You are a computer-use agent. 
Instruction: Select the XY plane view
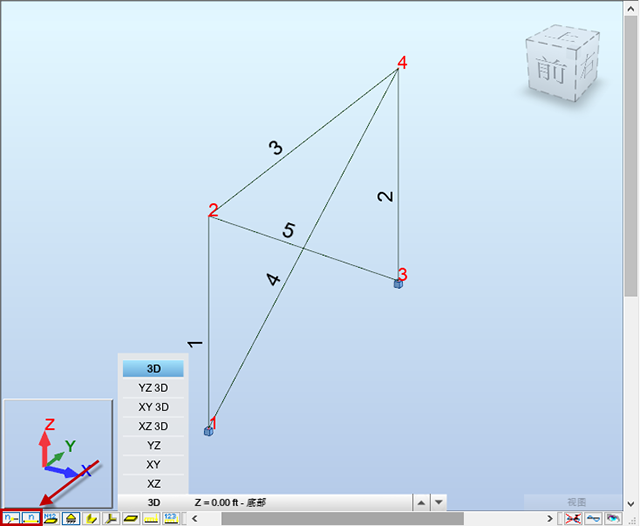(x=153, y=464)
